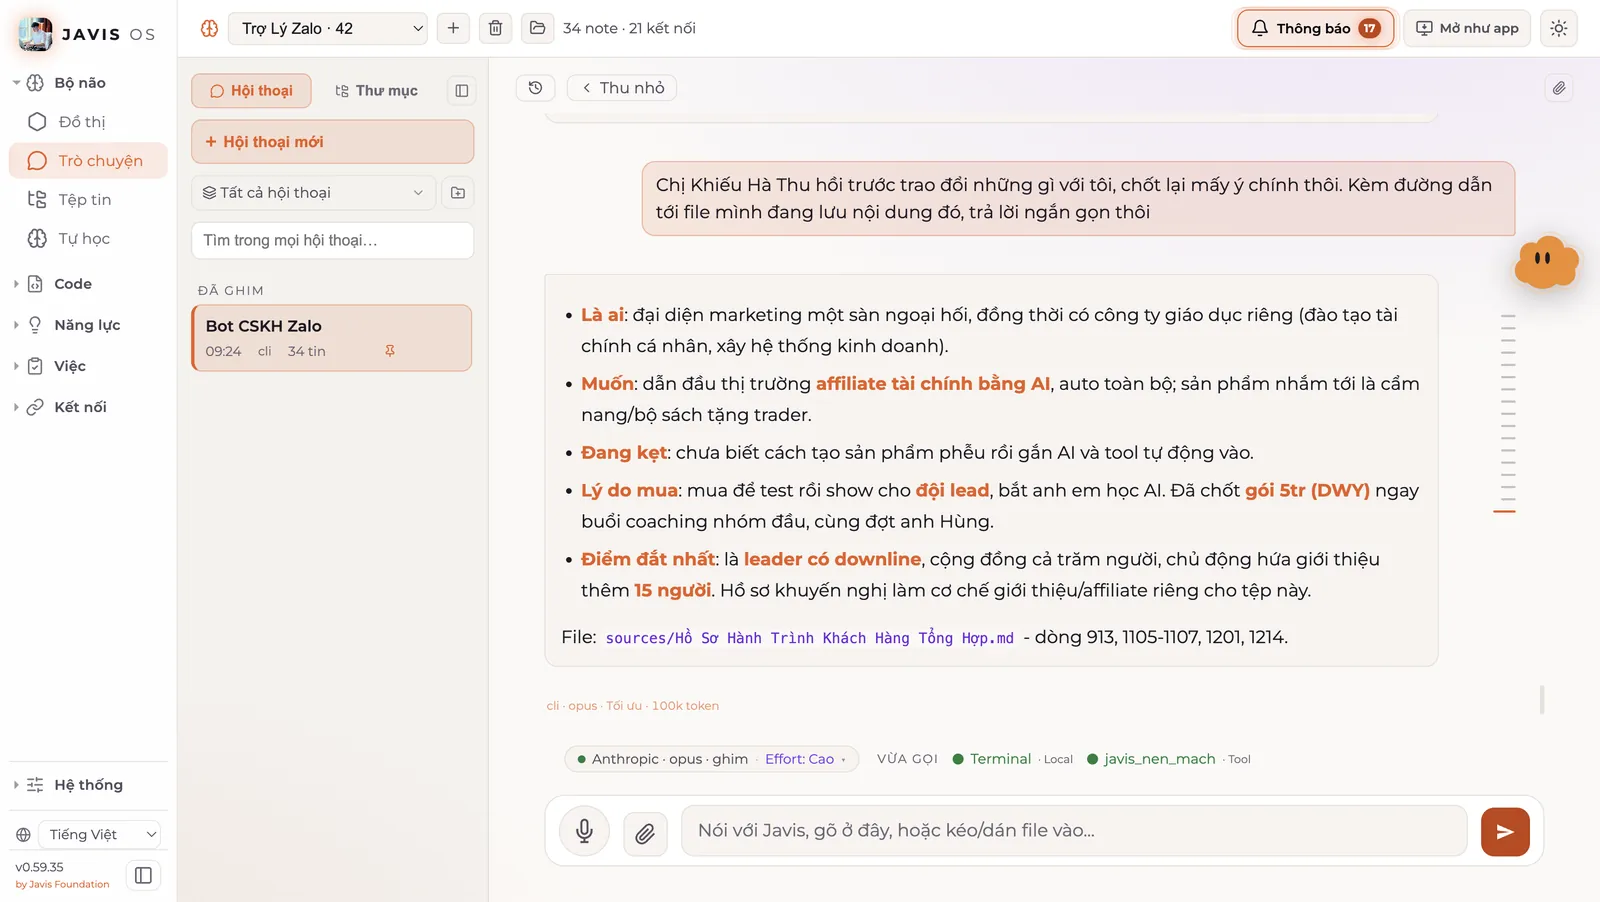Switch to the Thư mục tab
Screen dimensions: 1600x902
click(x=376, y=91)
